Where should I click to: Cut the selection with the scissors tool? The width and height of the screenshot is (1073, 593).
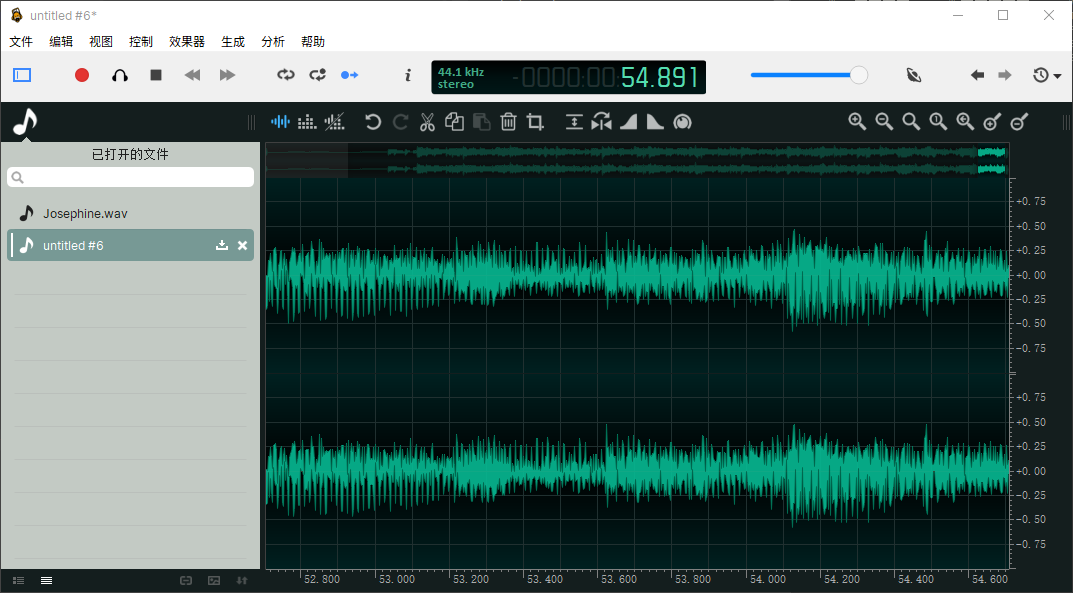tap(427, 121)
